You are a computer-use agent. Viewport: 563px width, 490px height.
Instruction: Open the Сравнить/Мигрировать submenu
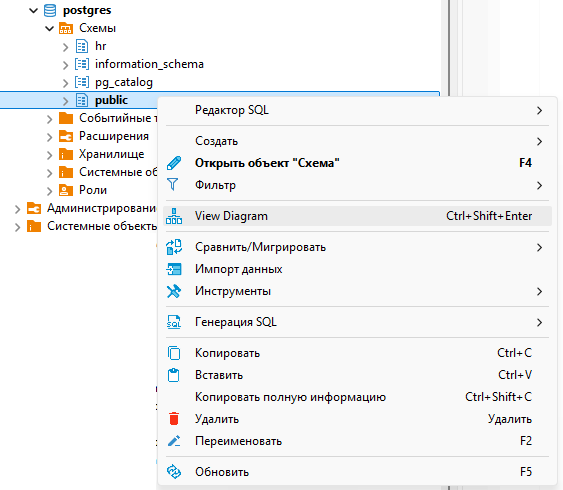pos(357,247)
